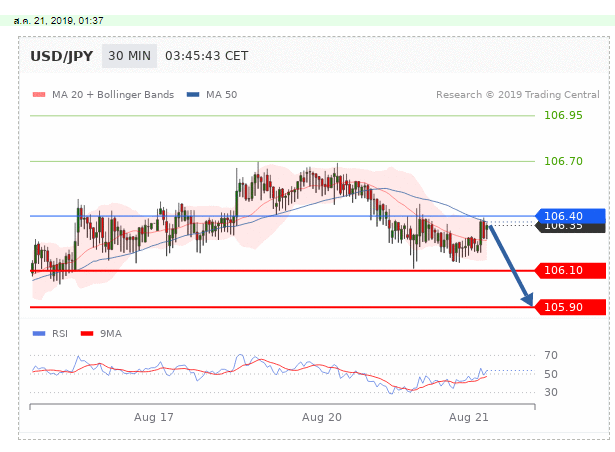Click the red 106.10 support price tag
Image resolution: width=615 pixels, height=452 pixels.
(571, 270)
